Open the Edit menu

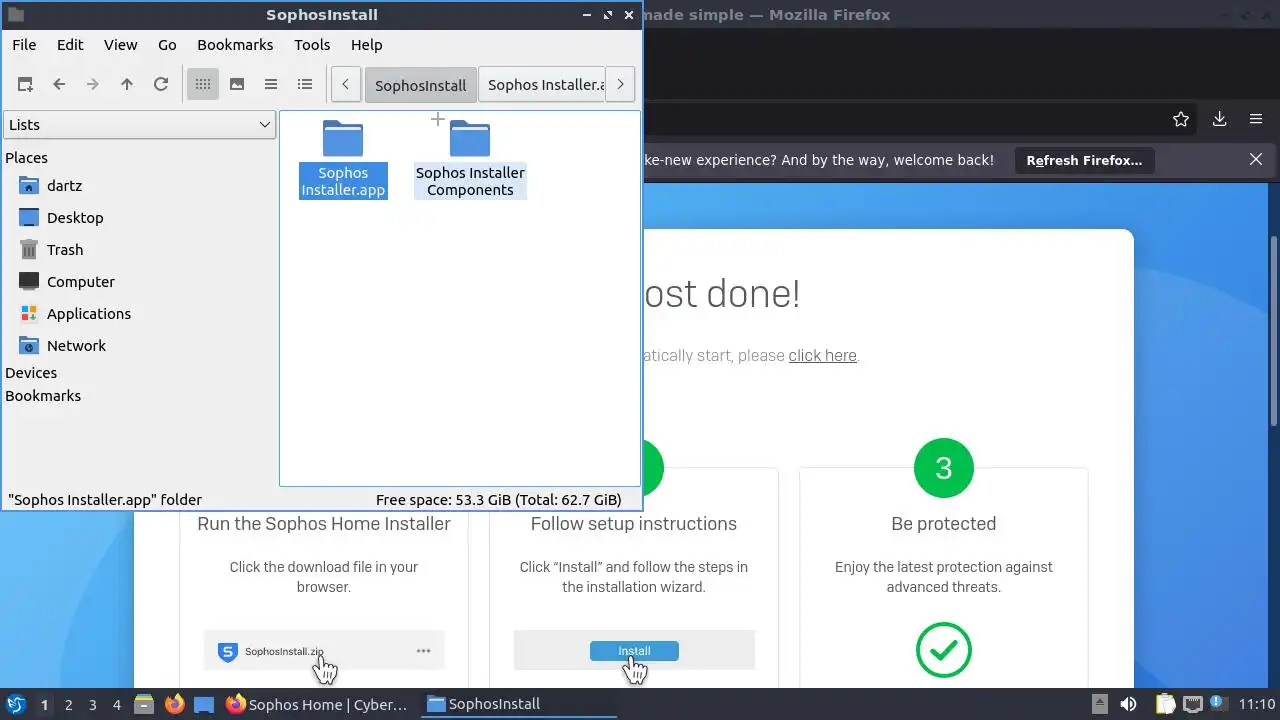(x=70, y=45)
